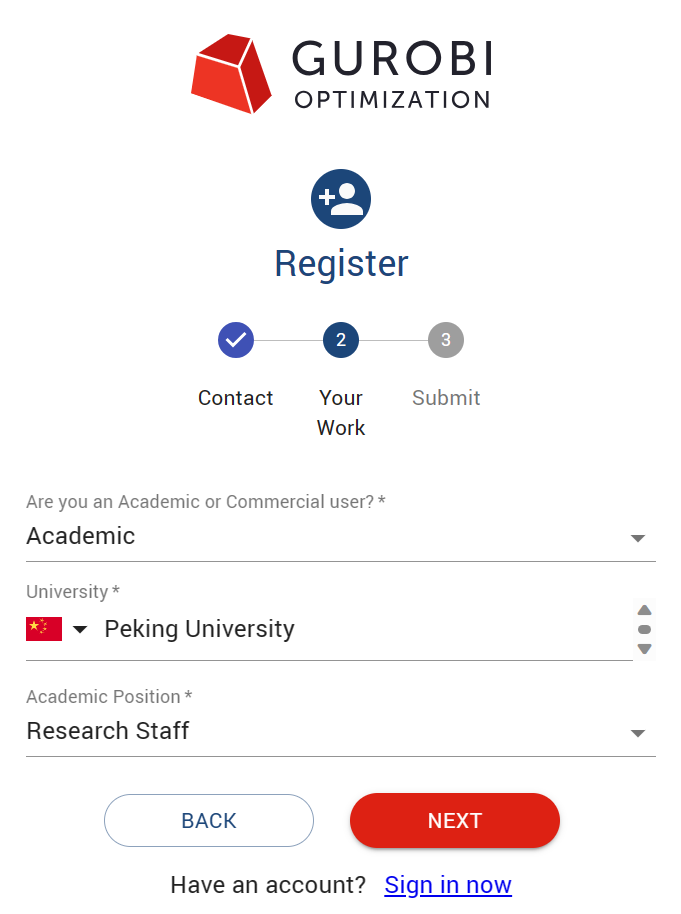Click the University list scroll up arrow

pos(645,610)
